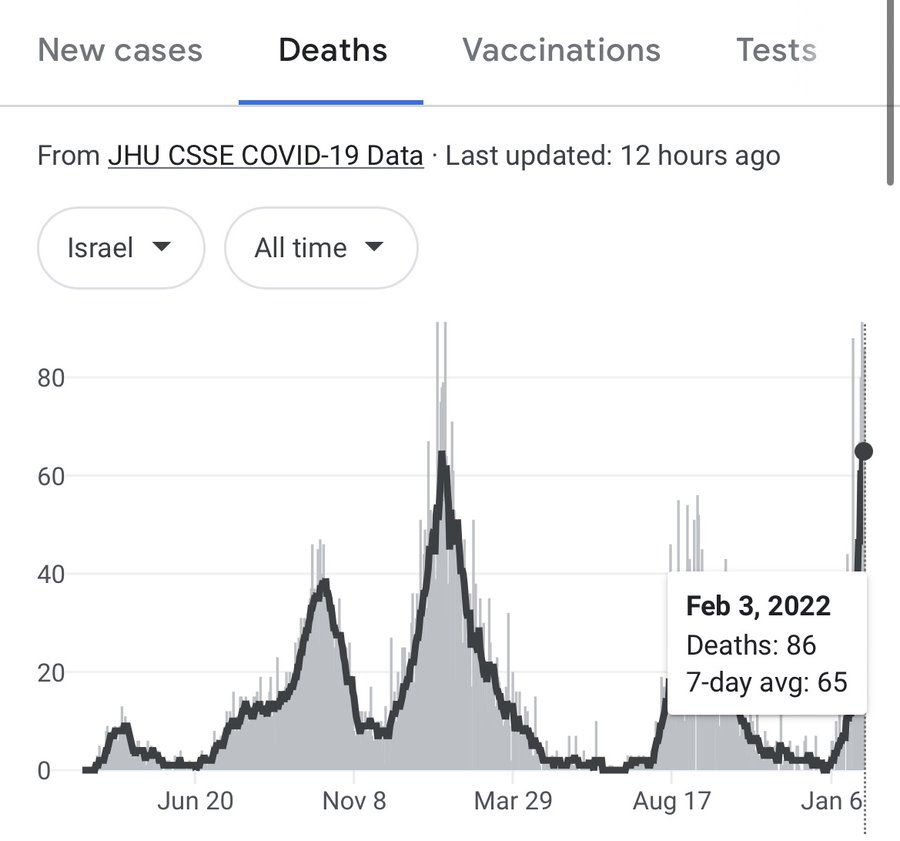Click the caret arrow beside Israel
Viewport: 900px width, 841px height.
[x=161, y=248]
